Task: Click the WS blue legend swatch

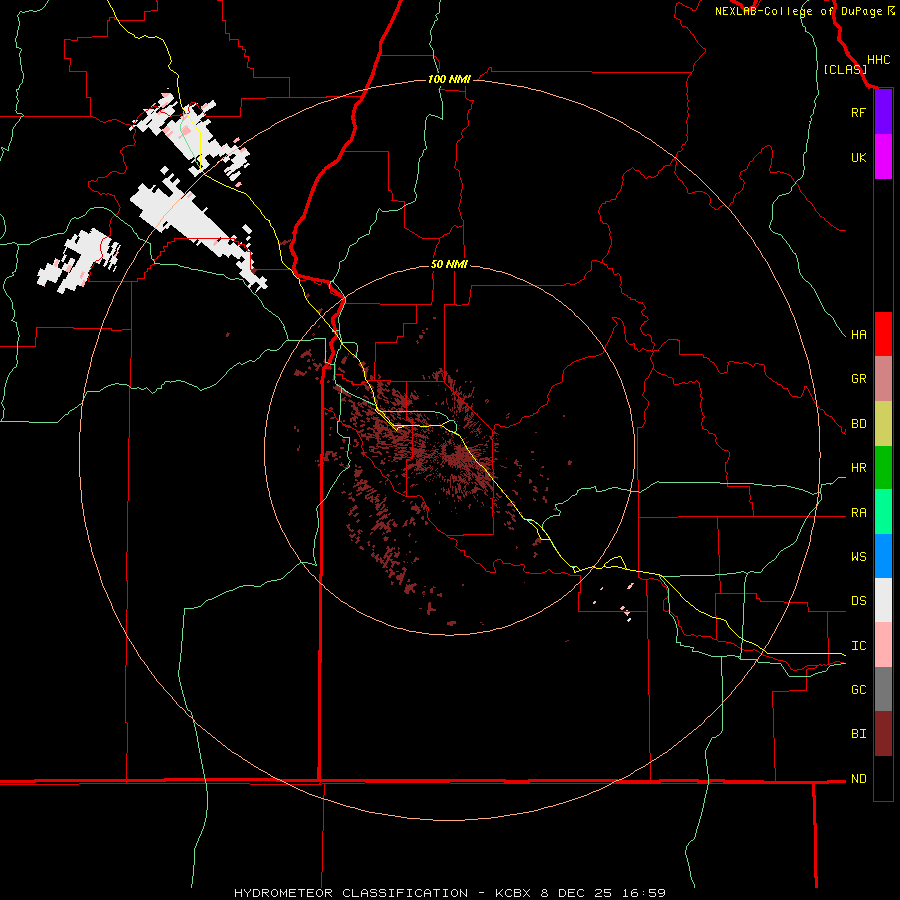Action: pyautogui.click(x=883, y=556)
